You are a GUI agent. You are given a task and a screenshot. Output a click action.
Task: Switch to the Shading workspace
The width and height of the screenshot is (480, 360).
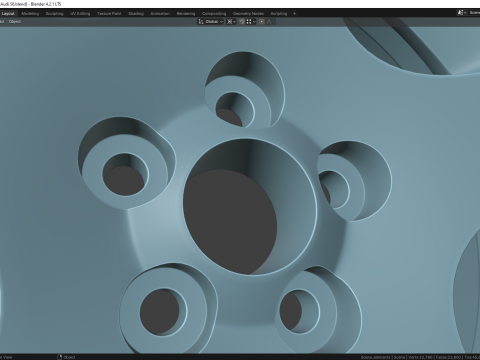coord(136,14)
